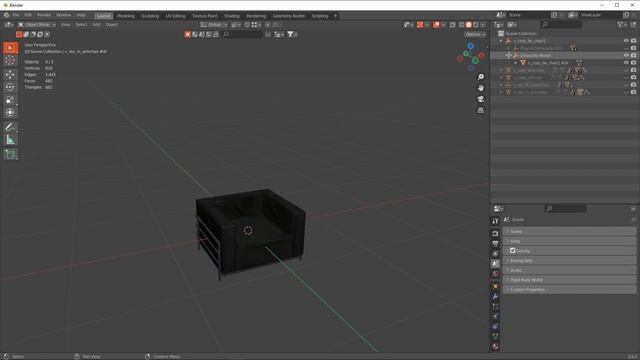Open the Physics properties tab

[495, 317]
